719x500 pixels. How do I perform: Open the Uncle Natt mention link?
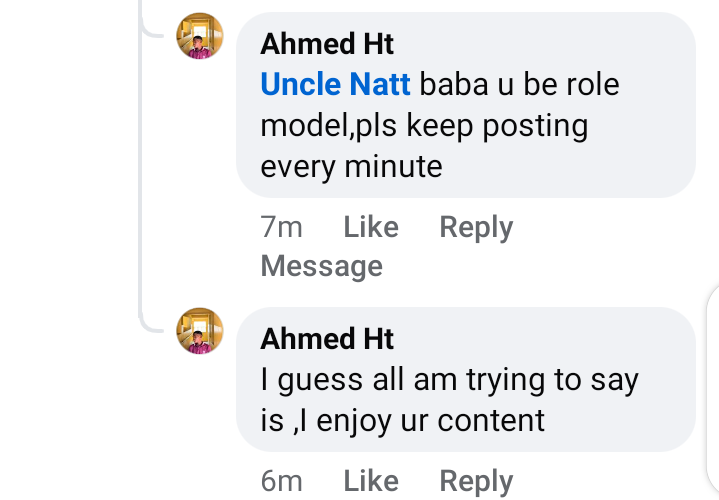click(335, 84)
